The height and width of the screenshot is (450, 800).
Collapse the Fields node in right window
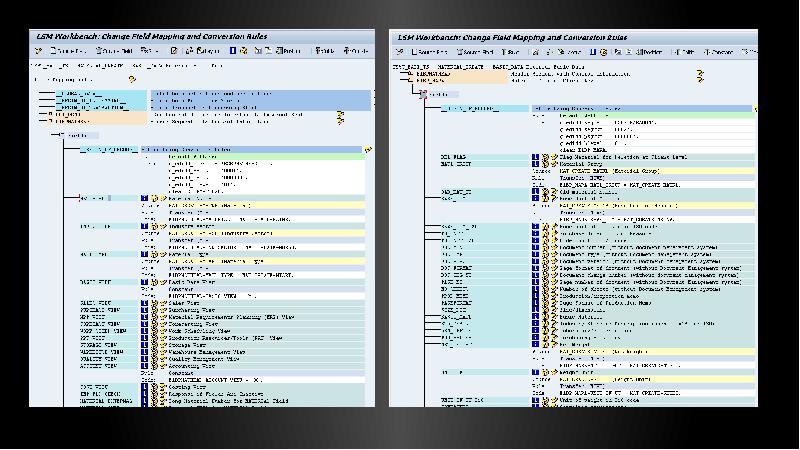424,94
